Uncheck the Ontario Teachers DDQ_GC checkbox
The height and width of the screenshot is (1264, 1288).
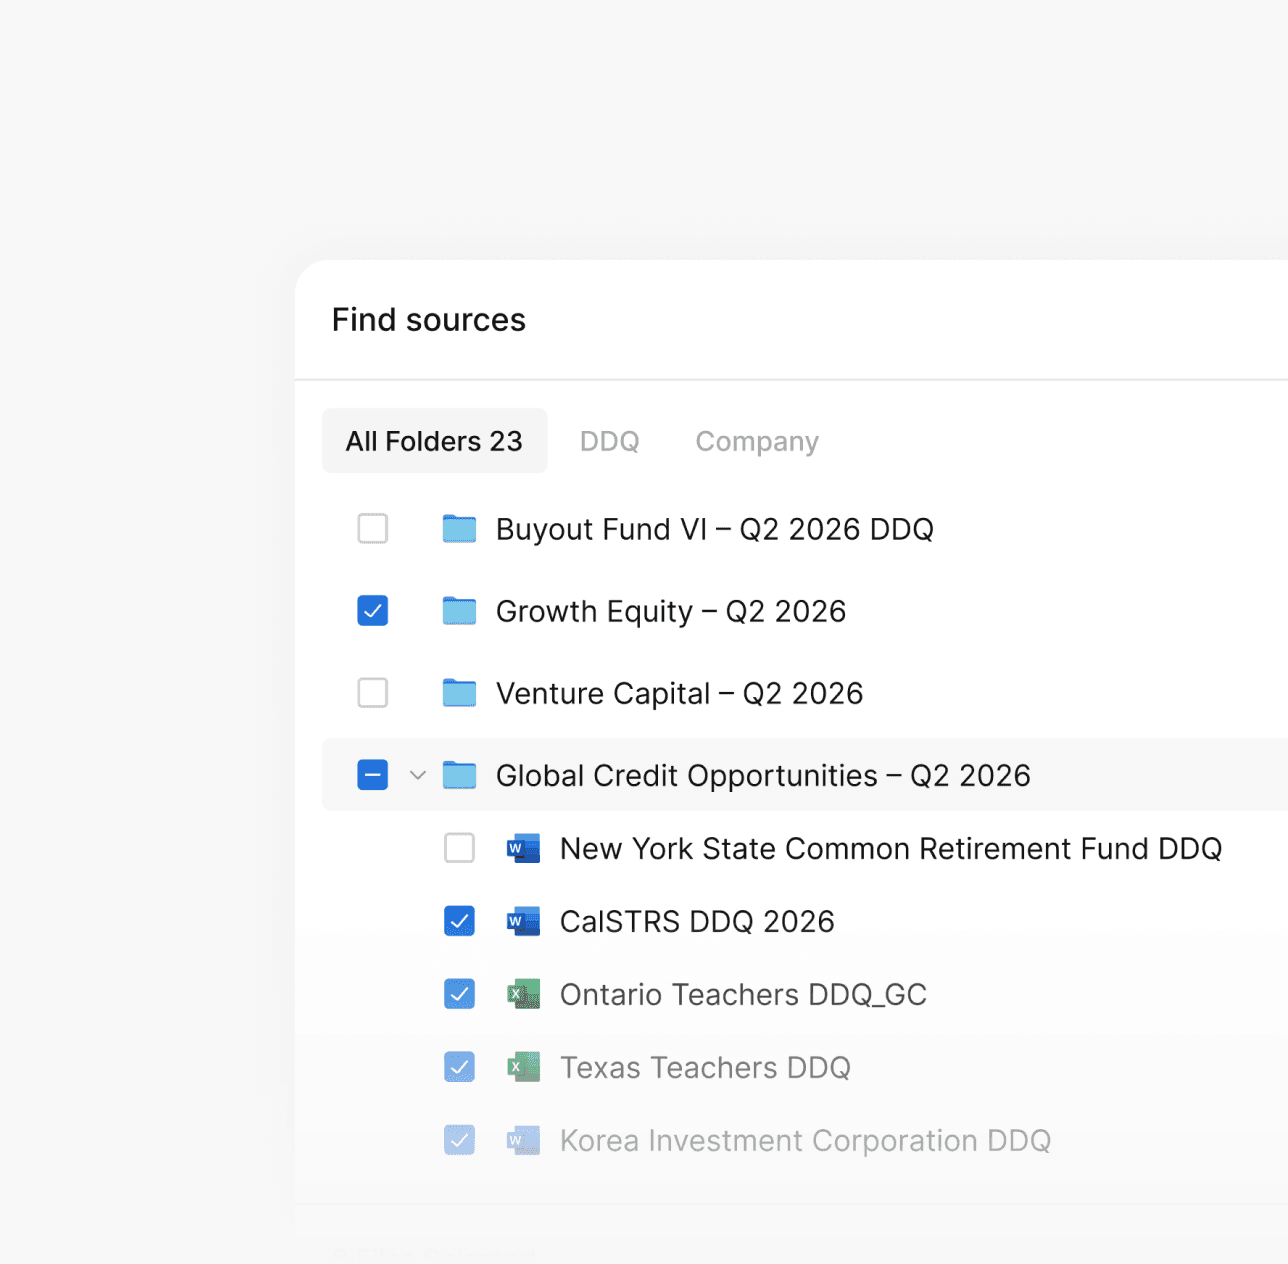[x=460, y=994]
